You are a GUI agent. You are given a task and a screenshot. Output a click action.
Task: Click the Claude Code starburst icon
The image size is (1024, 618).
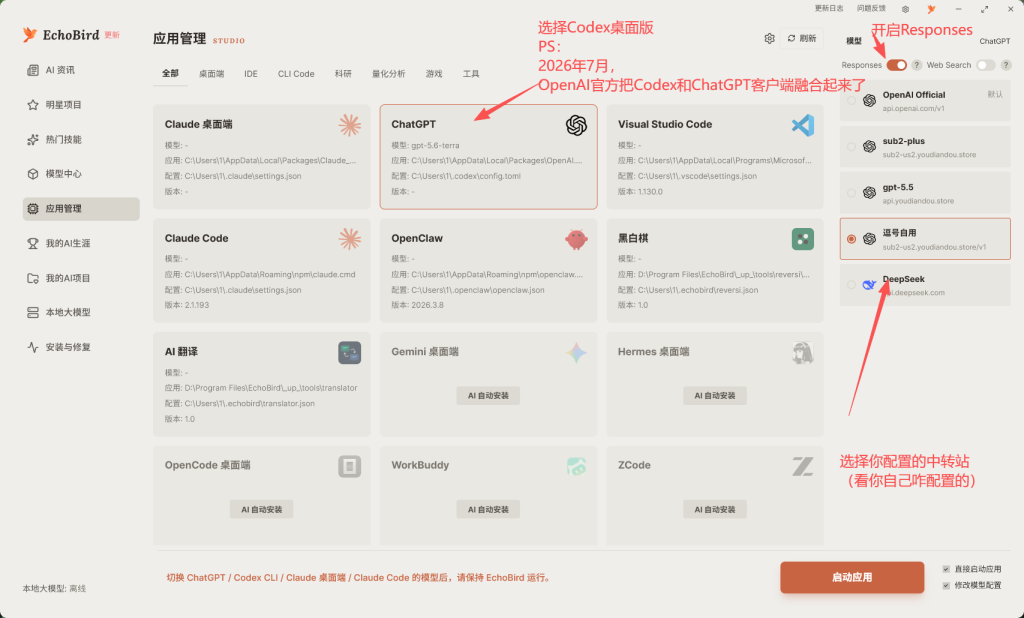349,239
